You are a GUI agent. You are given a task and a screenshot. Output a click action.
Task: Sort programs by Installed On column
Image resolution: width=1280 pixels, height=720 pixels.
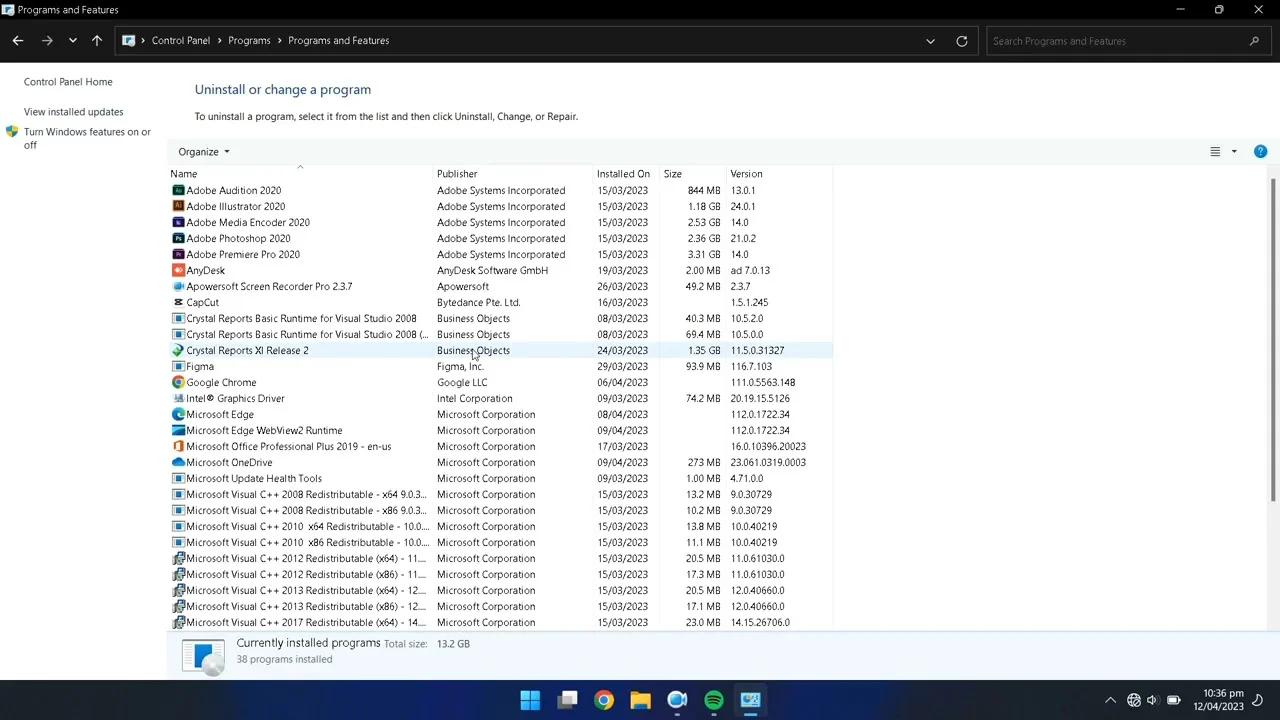[x=623, y=174]
